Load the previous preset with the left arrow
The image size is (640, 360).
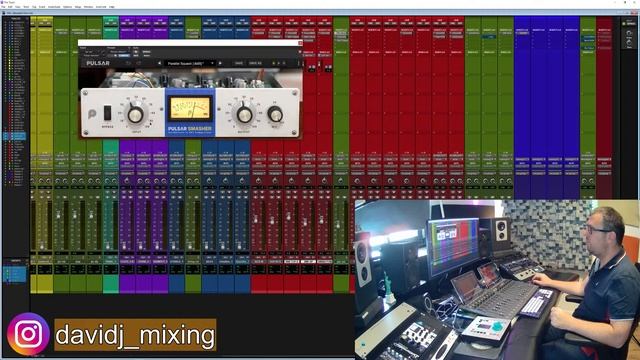click(x=160, y=63)
